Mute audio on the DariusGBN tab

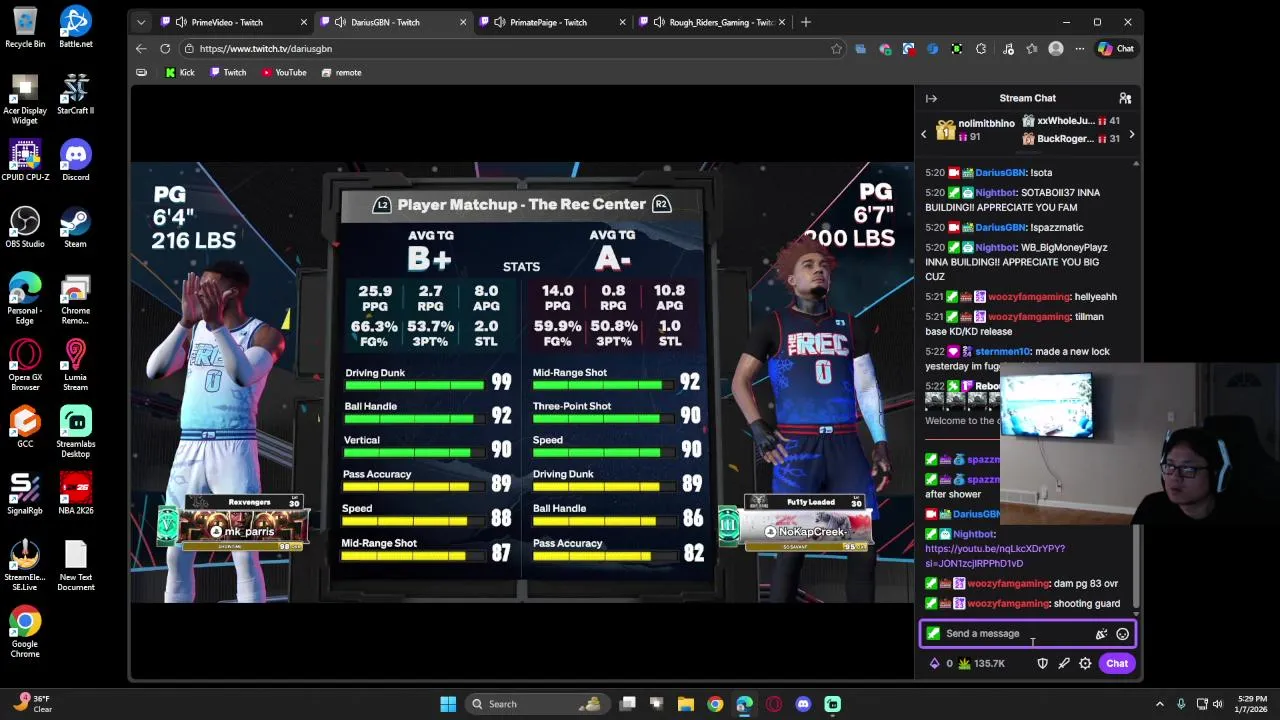pyautogui.click(x=340, y=22)
